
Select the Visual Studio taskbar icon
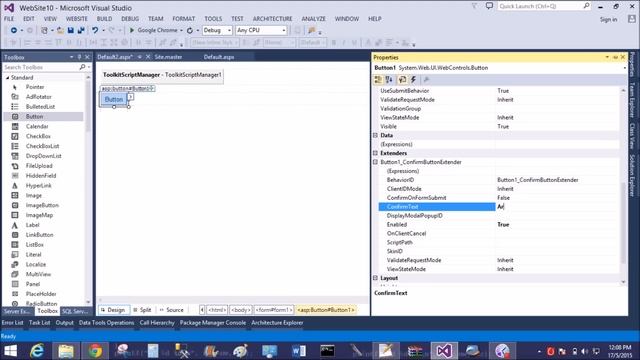tap(444, 351)
